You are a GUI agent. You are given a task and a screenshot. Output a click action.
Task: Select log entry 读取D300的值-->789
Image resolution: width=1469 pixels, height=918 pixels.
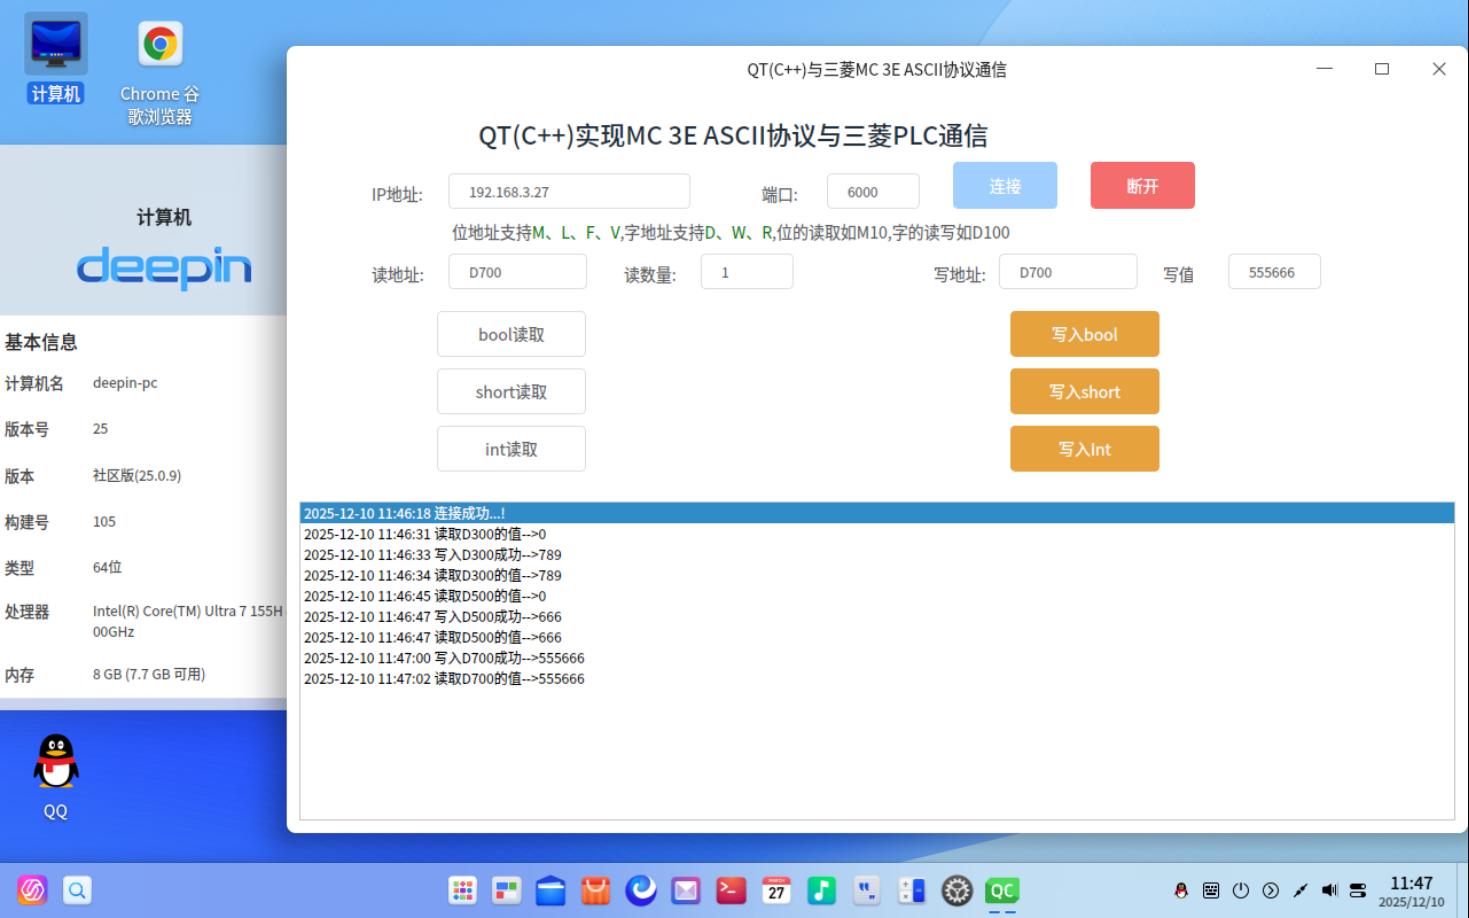tap(877, 575)
